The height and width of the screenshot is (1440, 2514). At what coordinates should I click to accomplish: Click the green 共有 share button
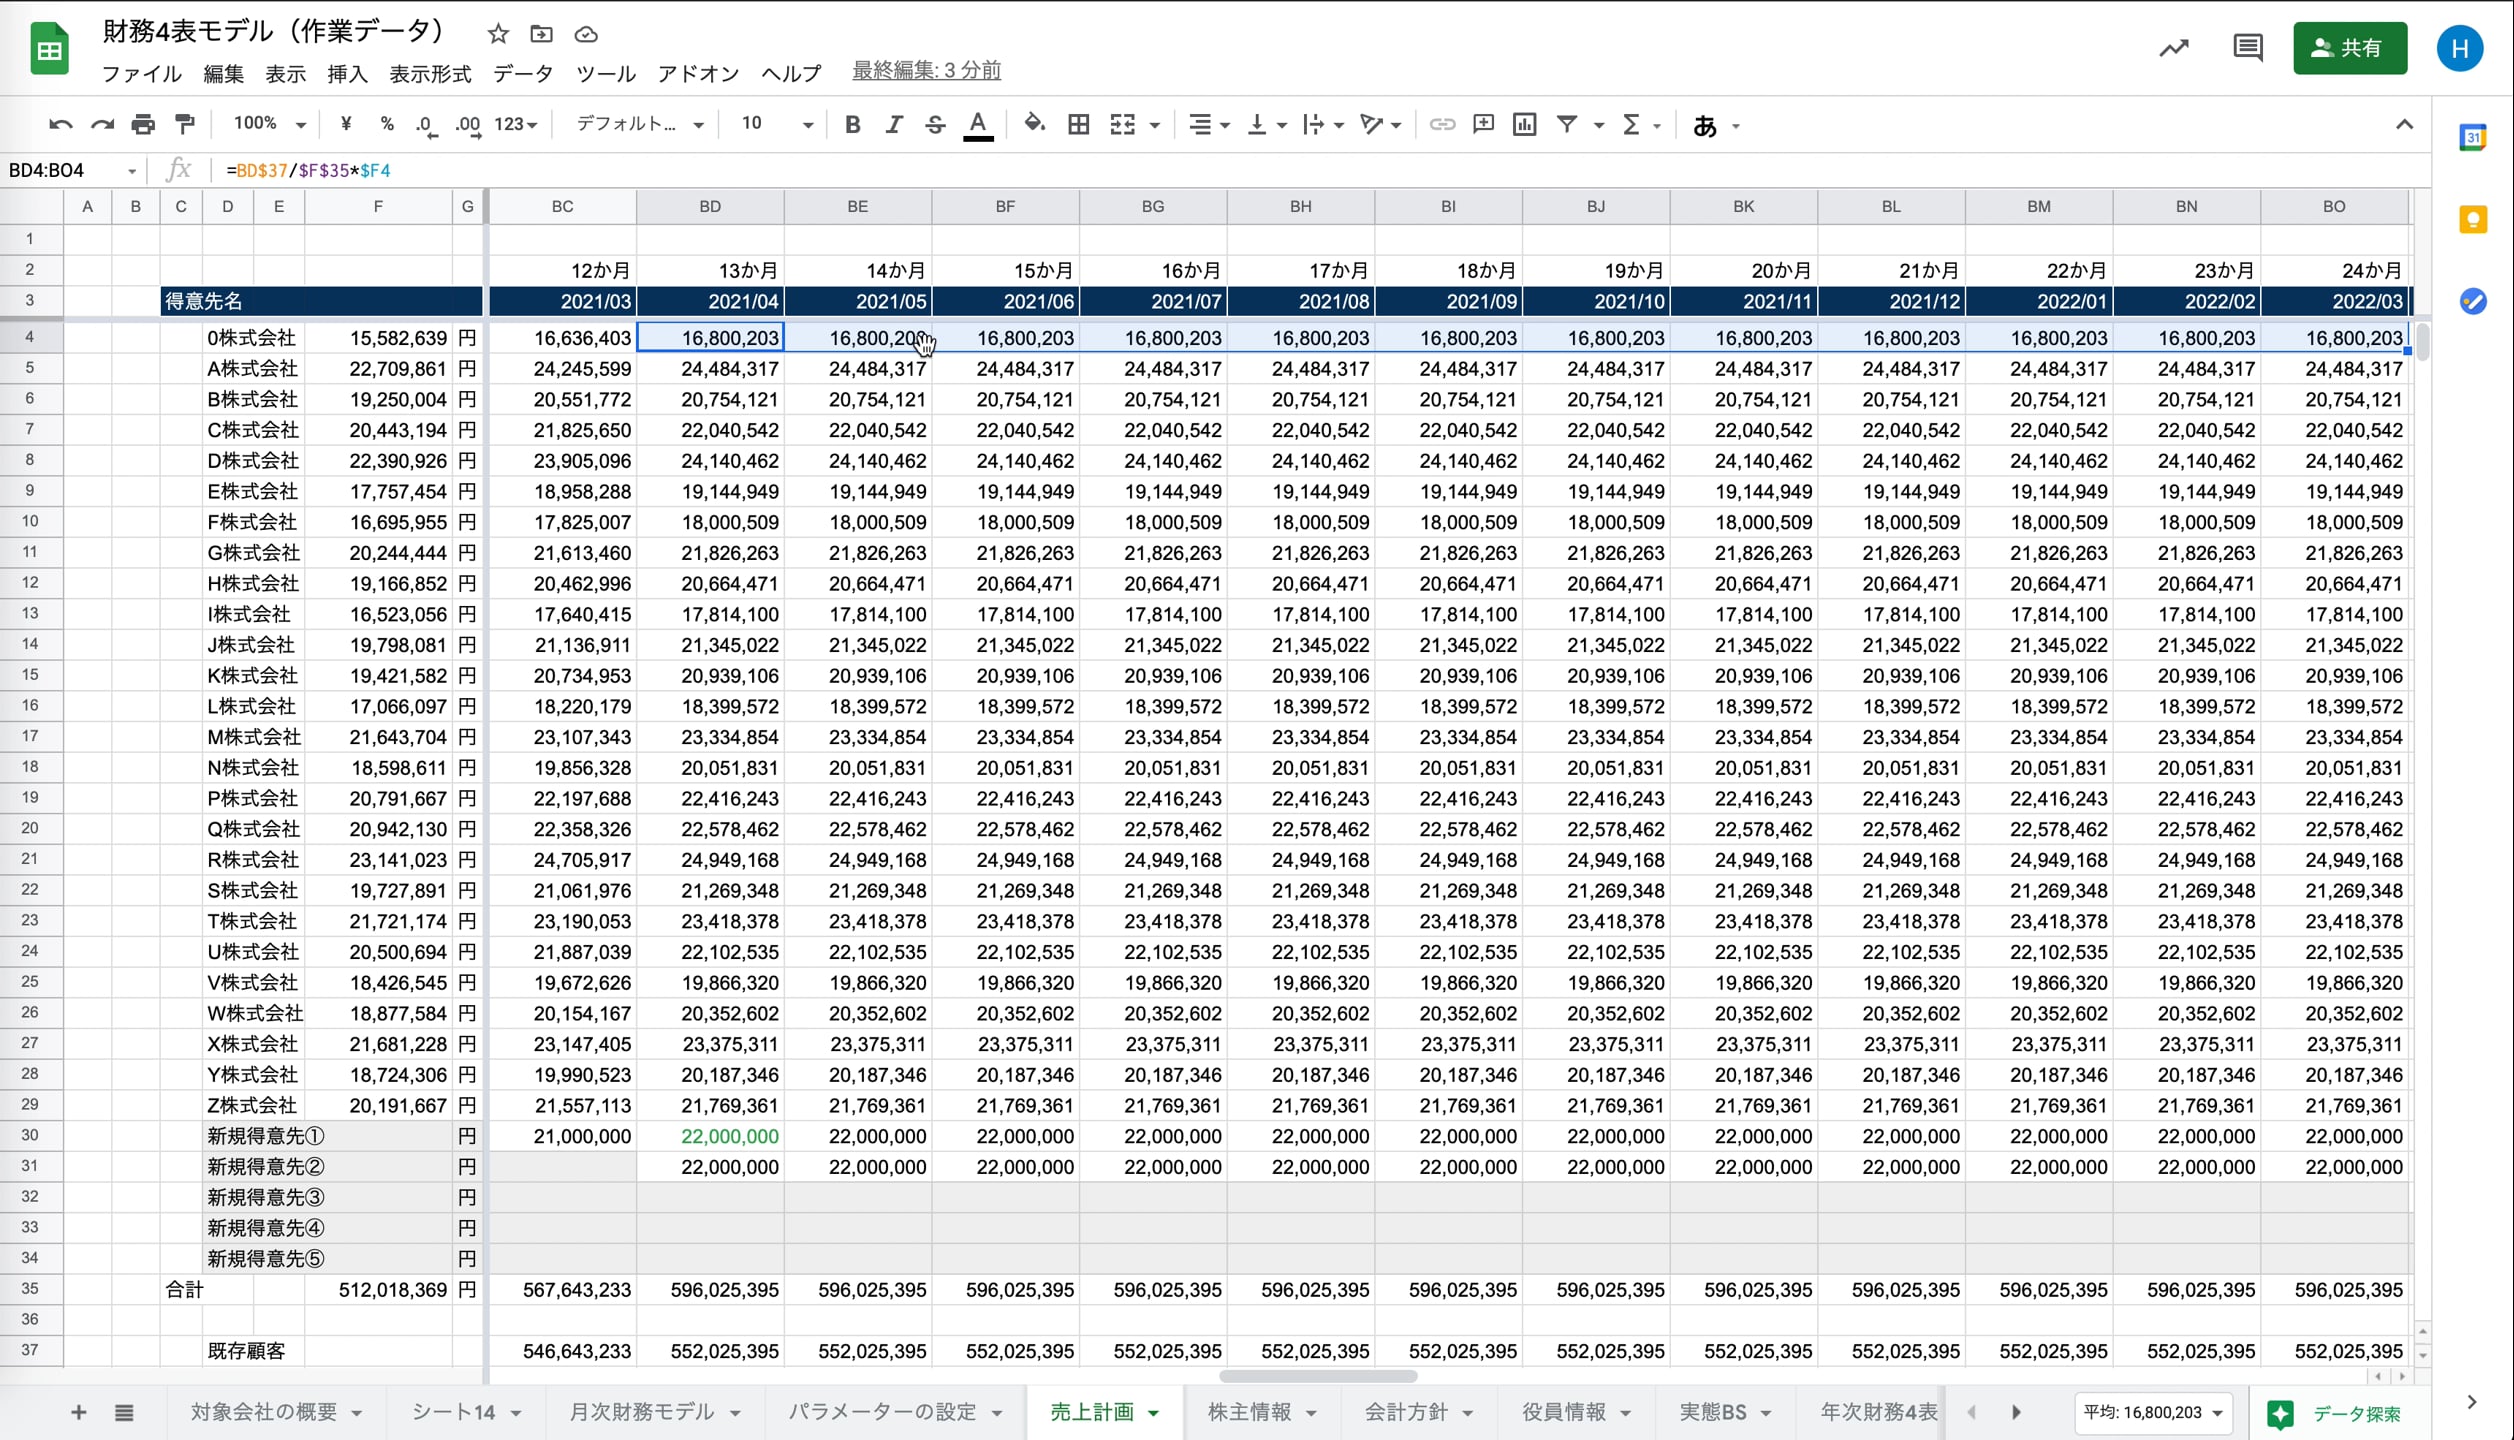coord(2349,48)
